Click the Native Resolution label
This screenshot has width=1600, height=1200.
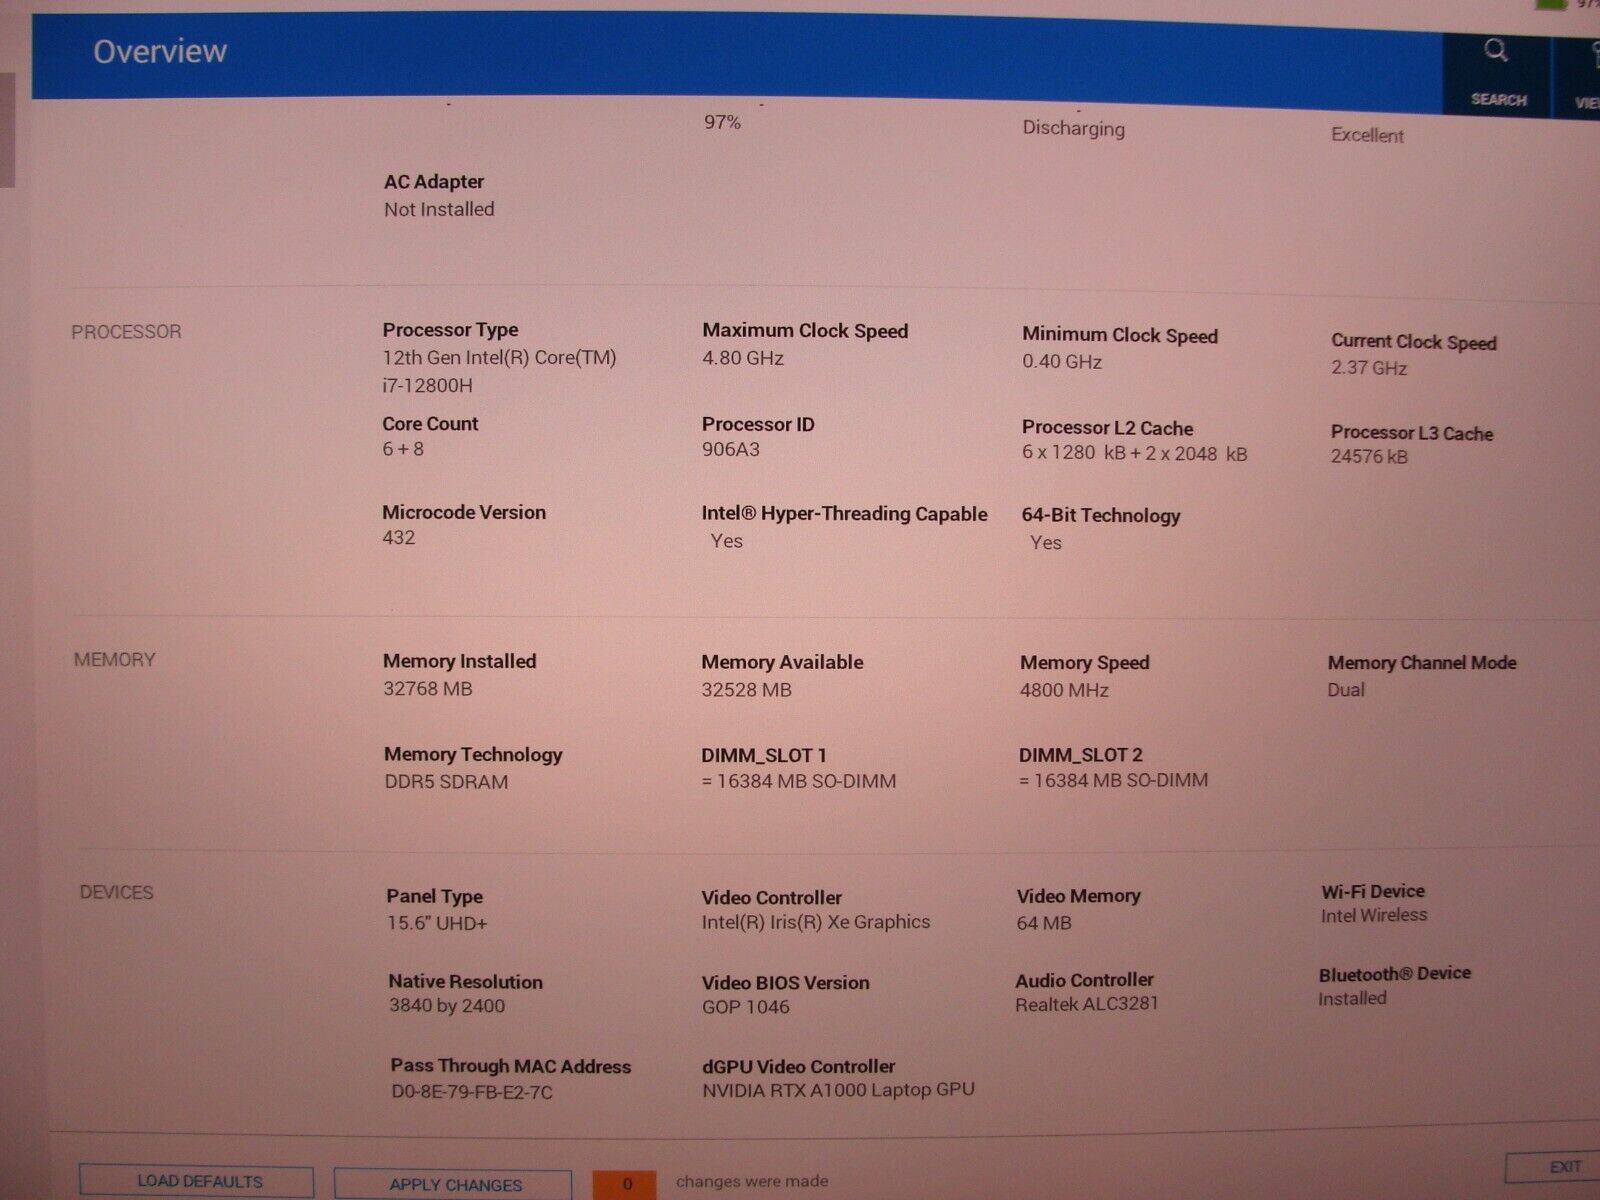[x=466, y=982]
